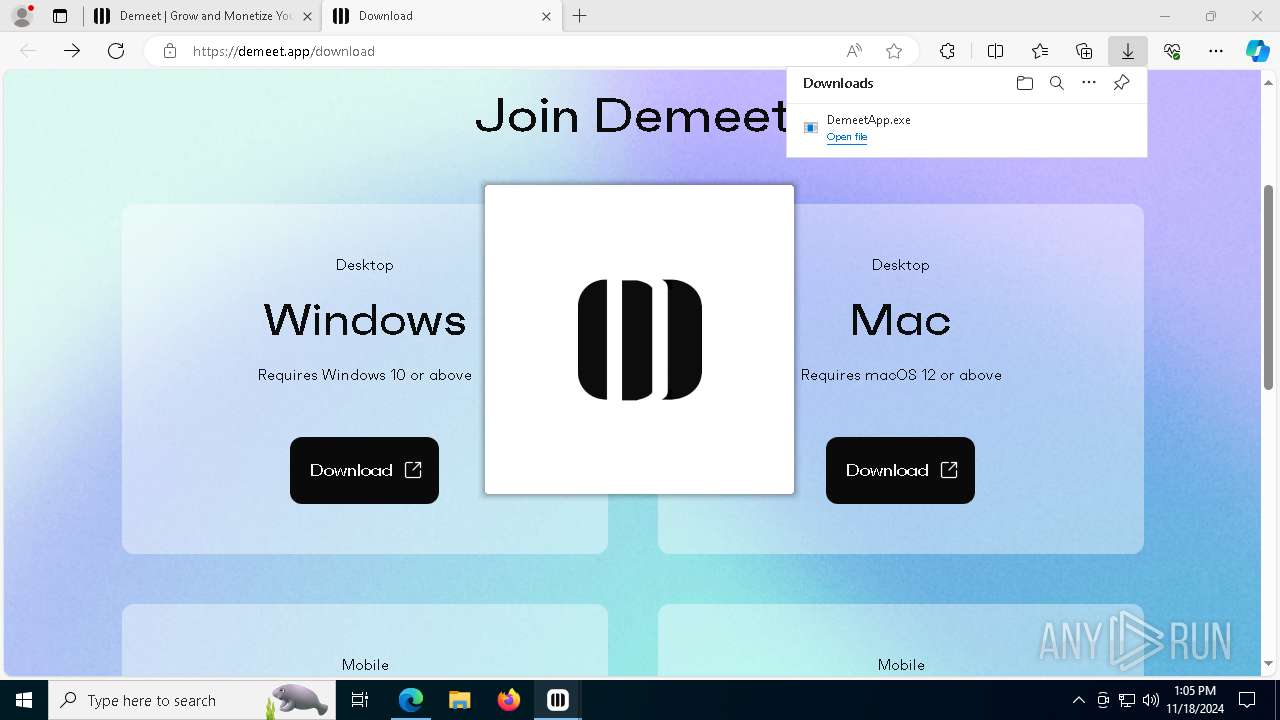Select the DemeetApp.exe download entry
The image size is (1280, 720).
[x=967, y=128]
